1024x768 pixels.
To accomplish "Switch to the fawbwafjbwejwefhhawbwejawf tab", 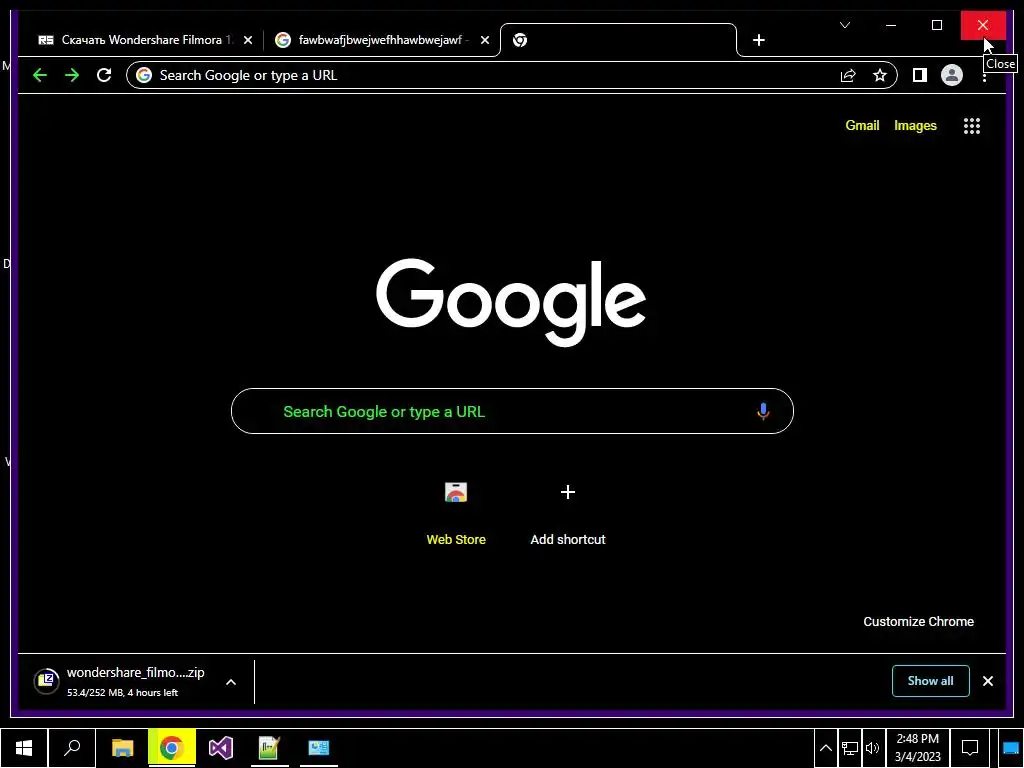I will (x=383, y=40).
